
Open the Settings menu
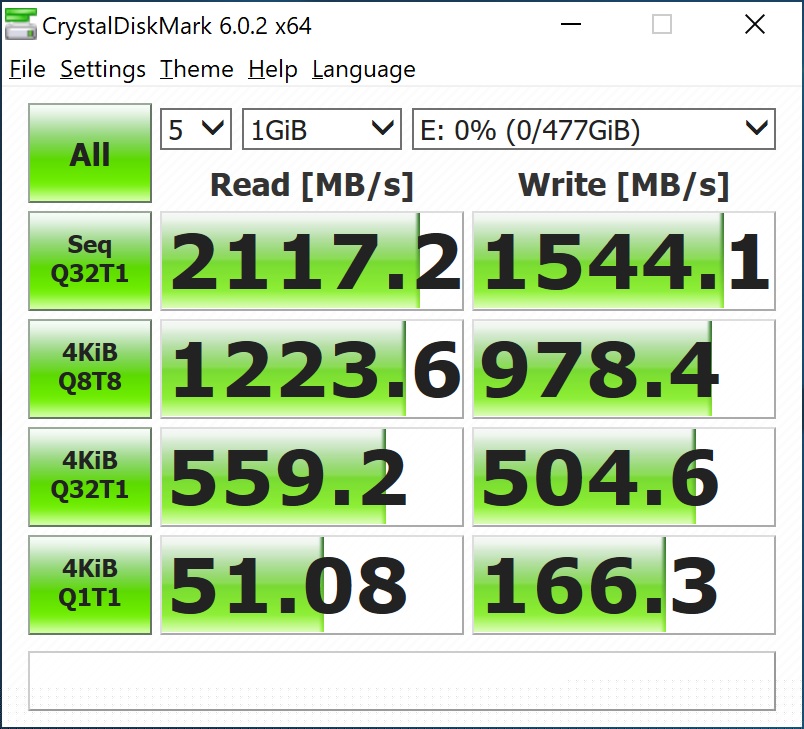tap(103, 69)
